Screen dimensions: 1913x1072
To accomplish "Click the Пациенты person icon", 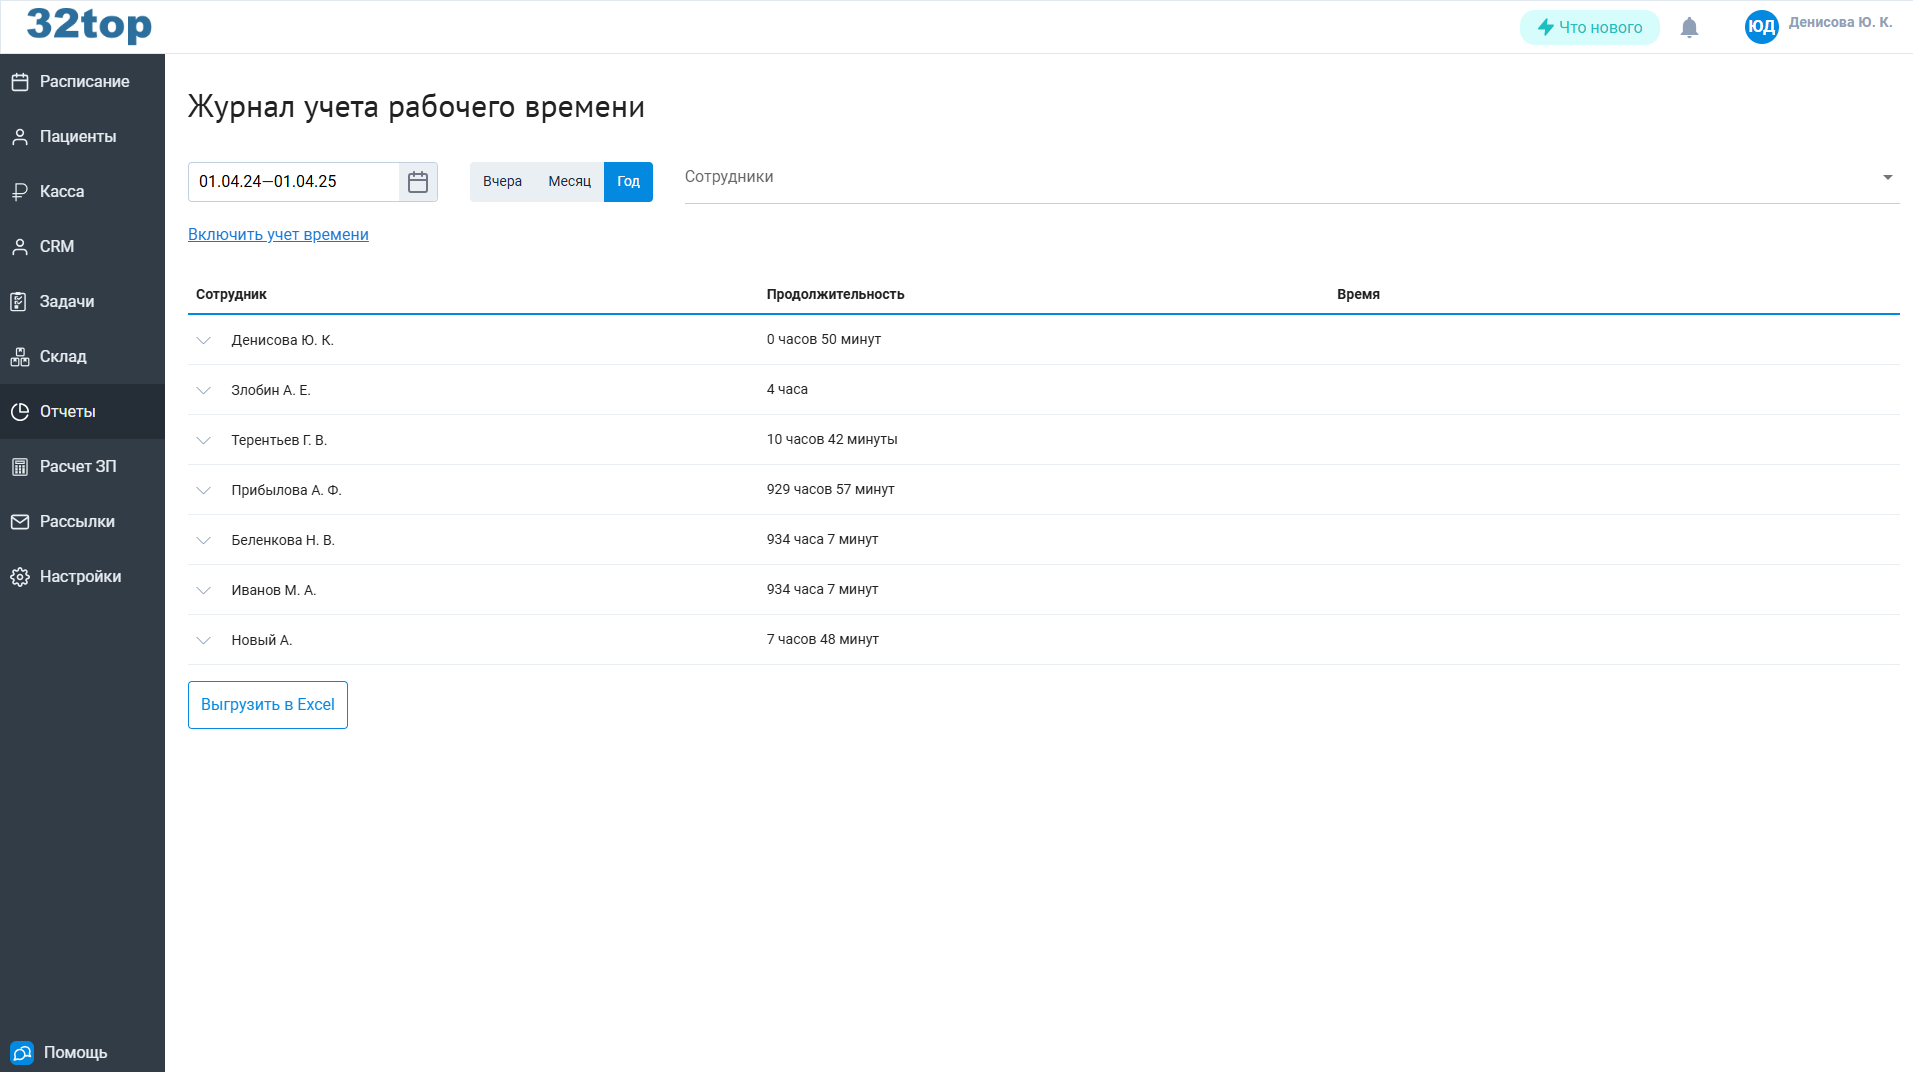I will click(x=20, y=137).
